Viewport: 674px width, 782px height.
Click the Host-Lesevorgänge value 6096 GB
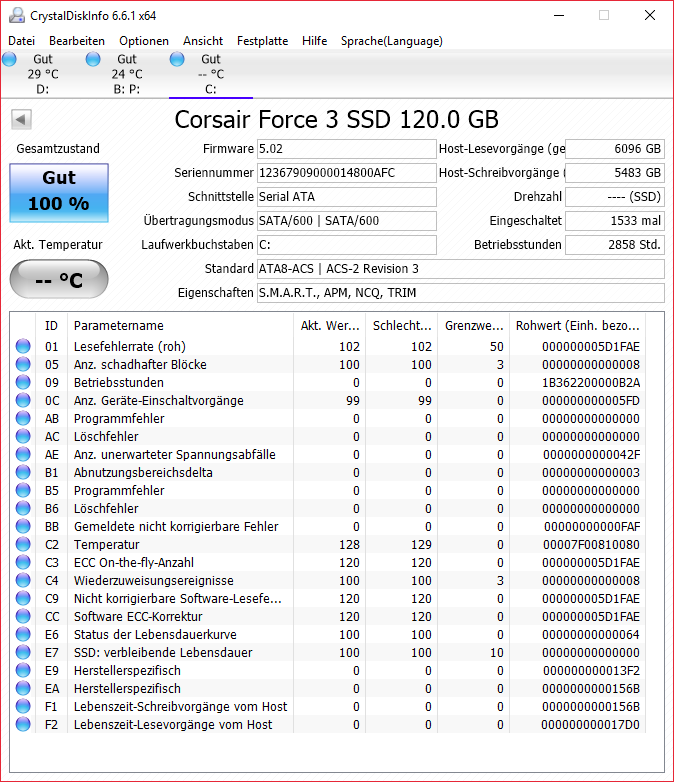615,149
